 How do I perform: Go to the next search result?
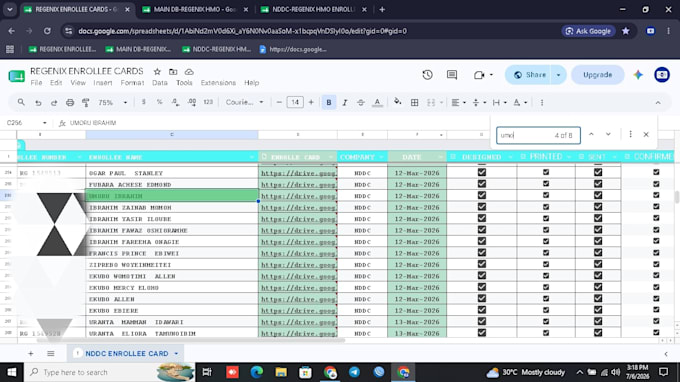click(608, 135)
